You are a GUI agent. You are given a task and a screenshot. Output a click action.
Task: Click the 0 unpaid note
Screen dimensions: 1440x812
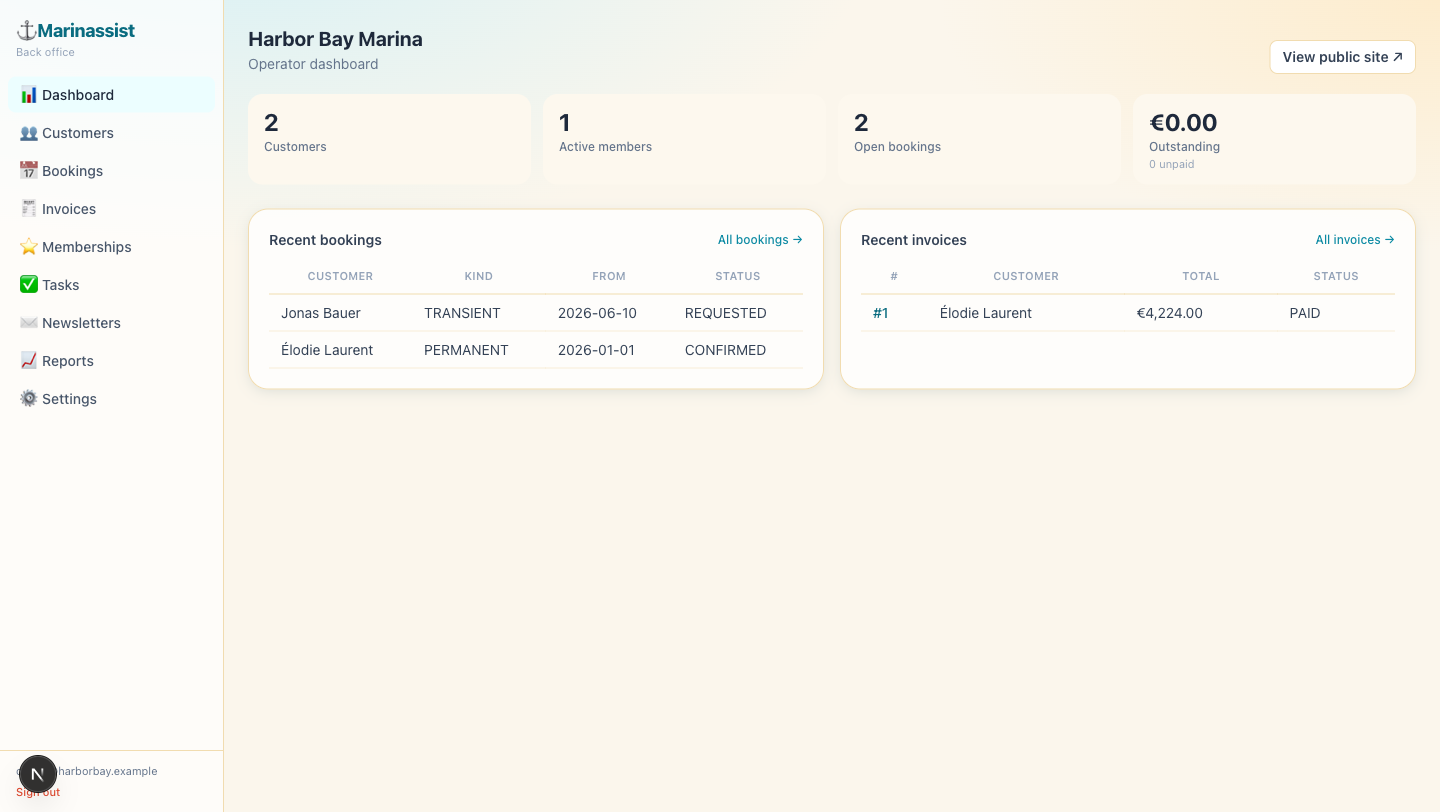1172,164
